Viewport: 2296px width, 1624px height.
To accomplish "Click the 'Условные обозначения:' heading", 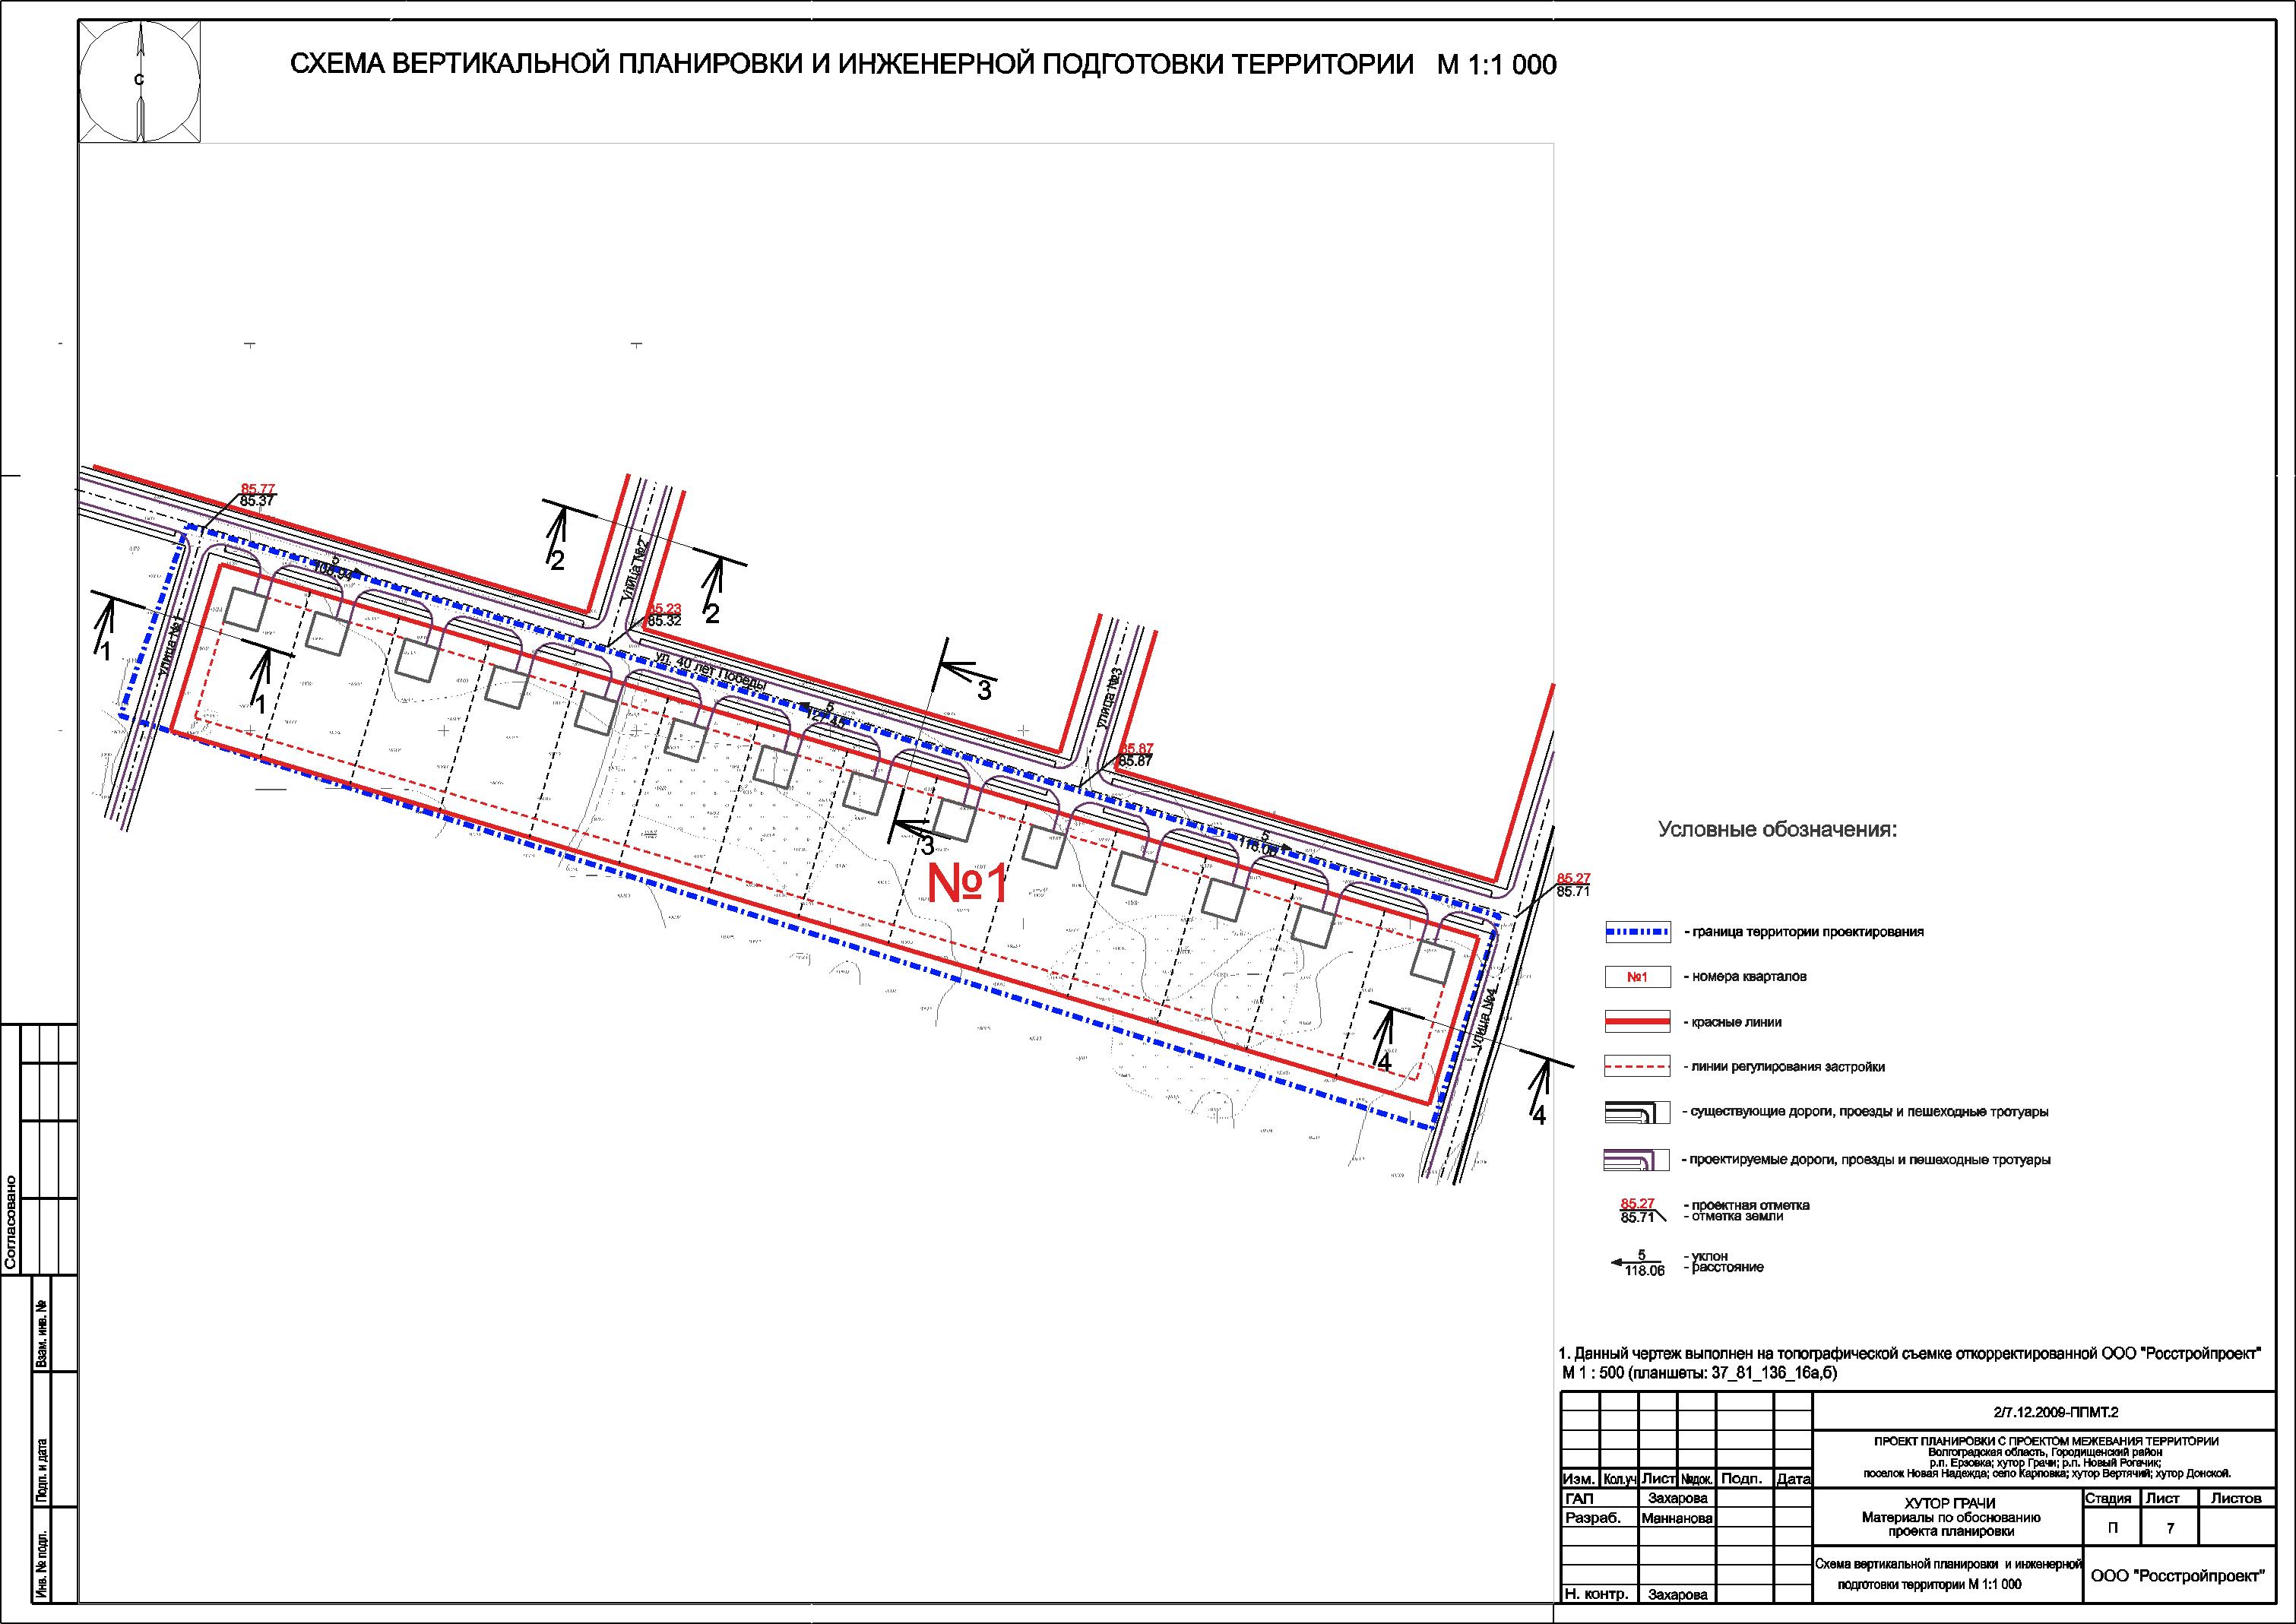I will 1778,830.
